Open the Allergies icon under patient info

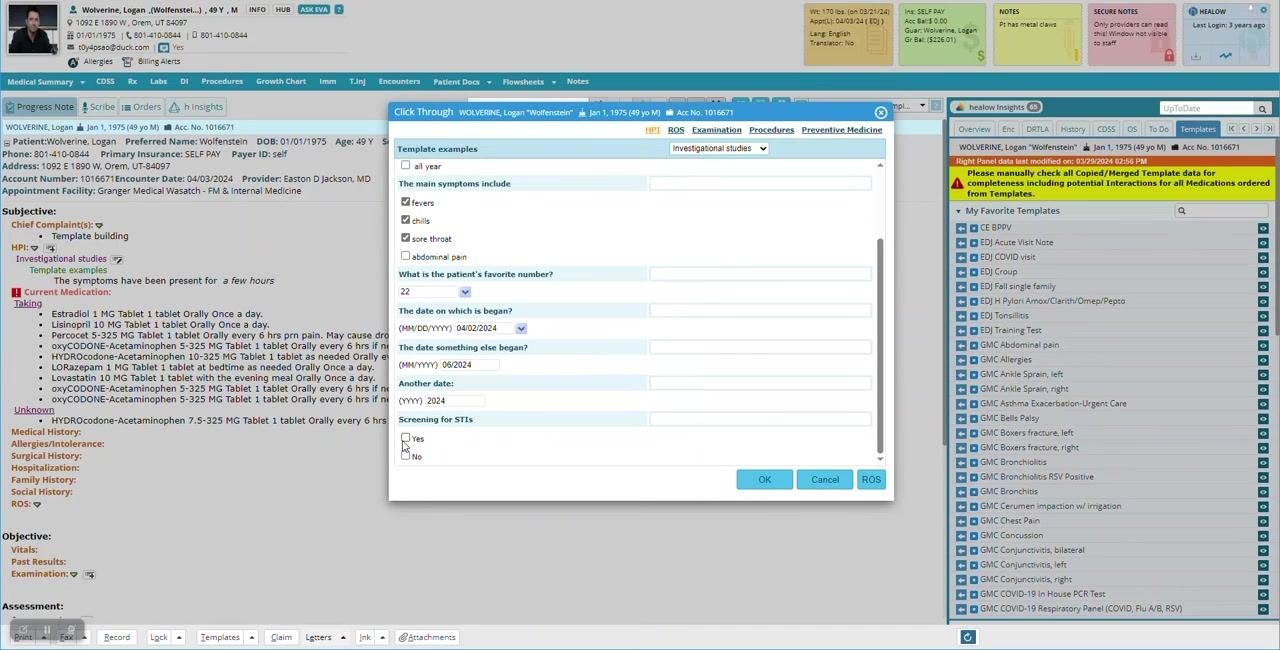point(73,62)
